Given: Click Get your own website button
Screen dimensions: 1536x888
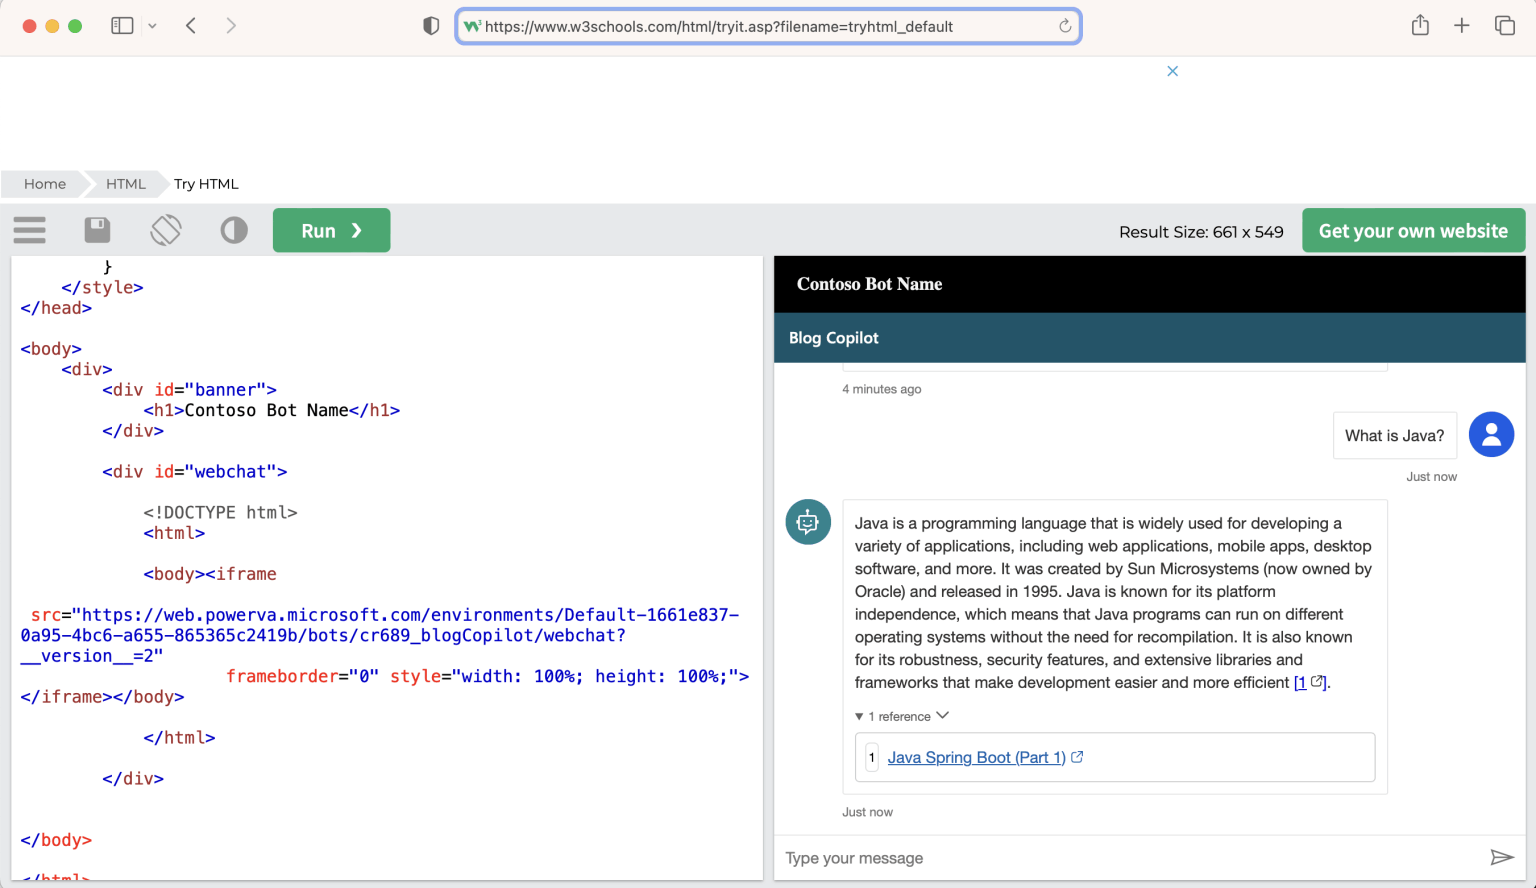Looking at the screenshot, I should pos(1412,231).
